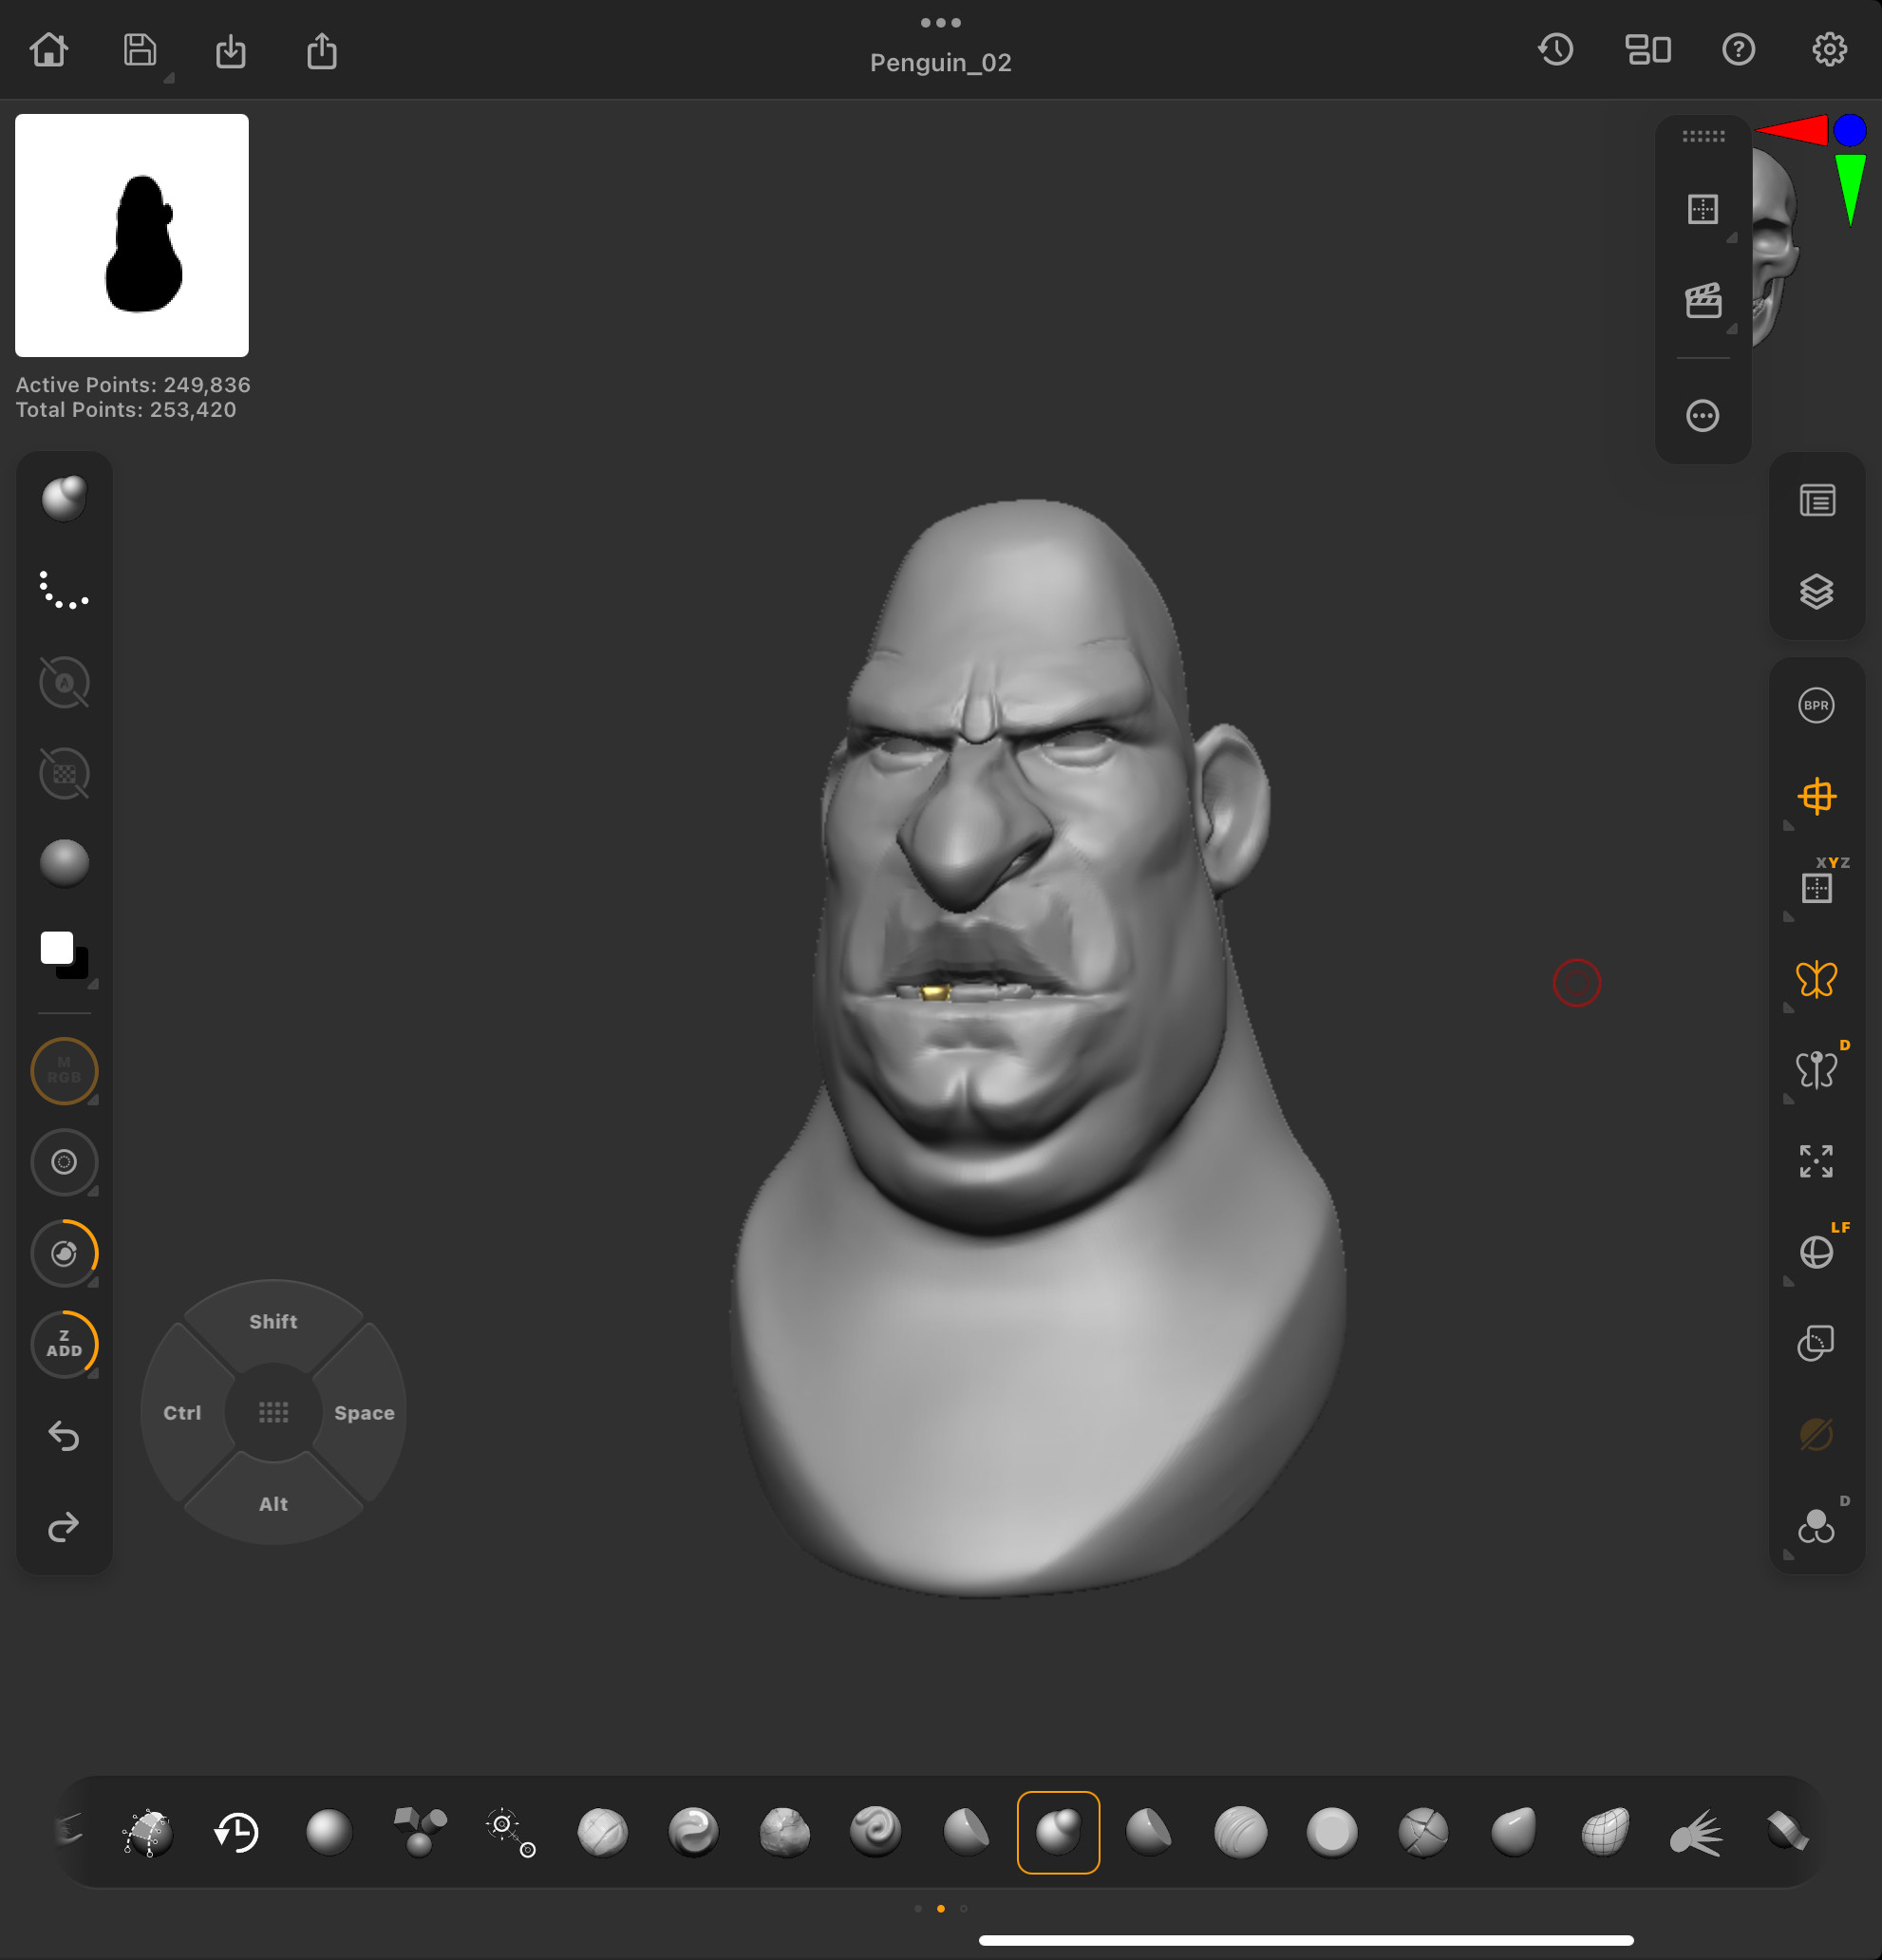
Task: Toggle the alpha off setting
Action: pos(64,683)
